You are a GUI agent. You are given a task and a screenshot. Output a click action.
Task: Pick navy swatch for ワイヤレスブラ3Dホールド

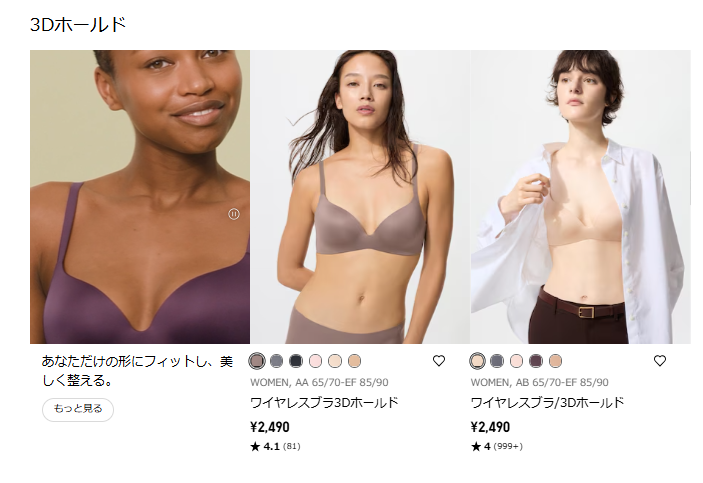(296, 361)
